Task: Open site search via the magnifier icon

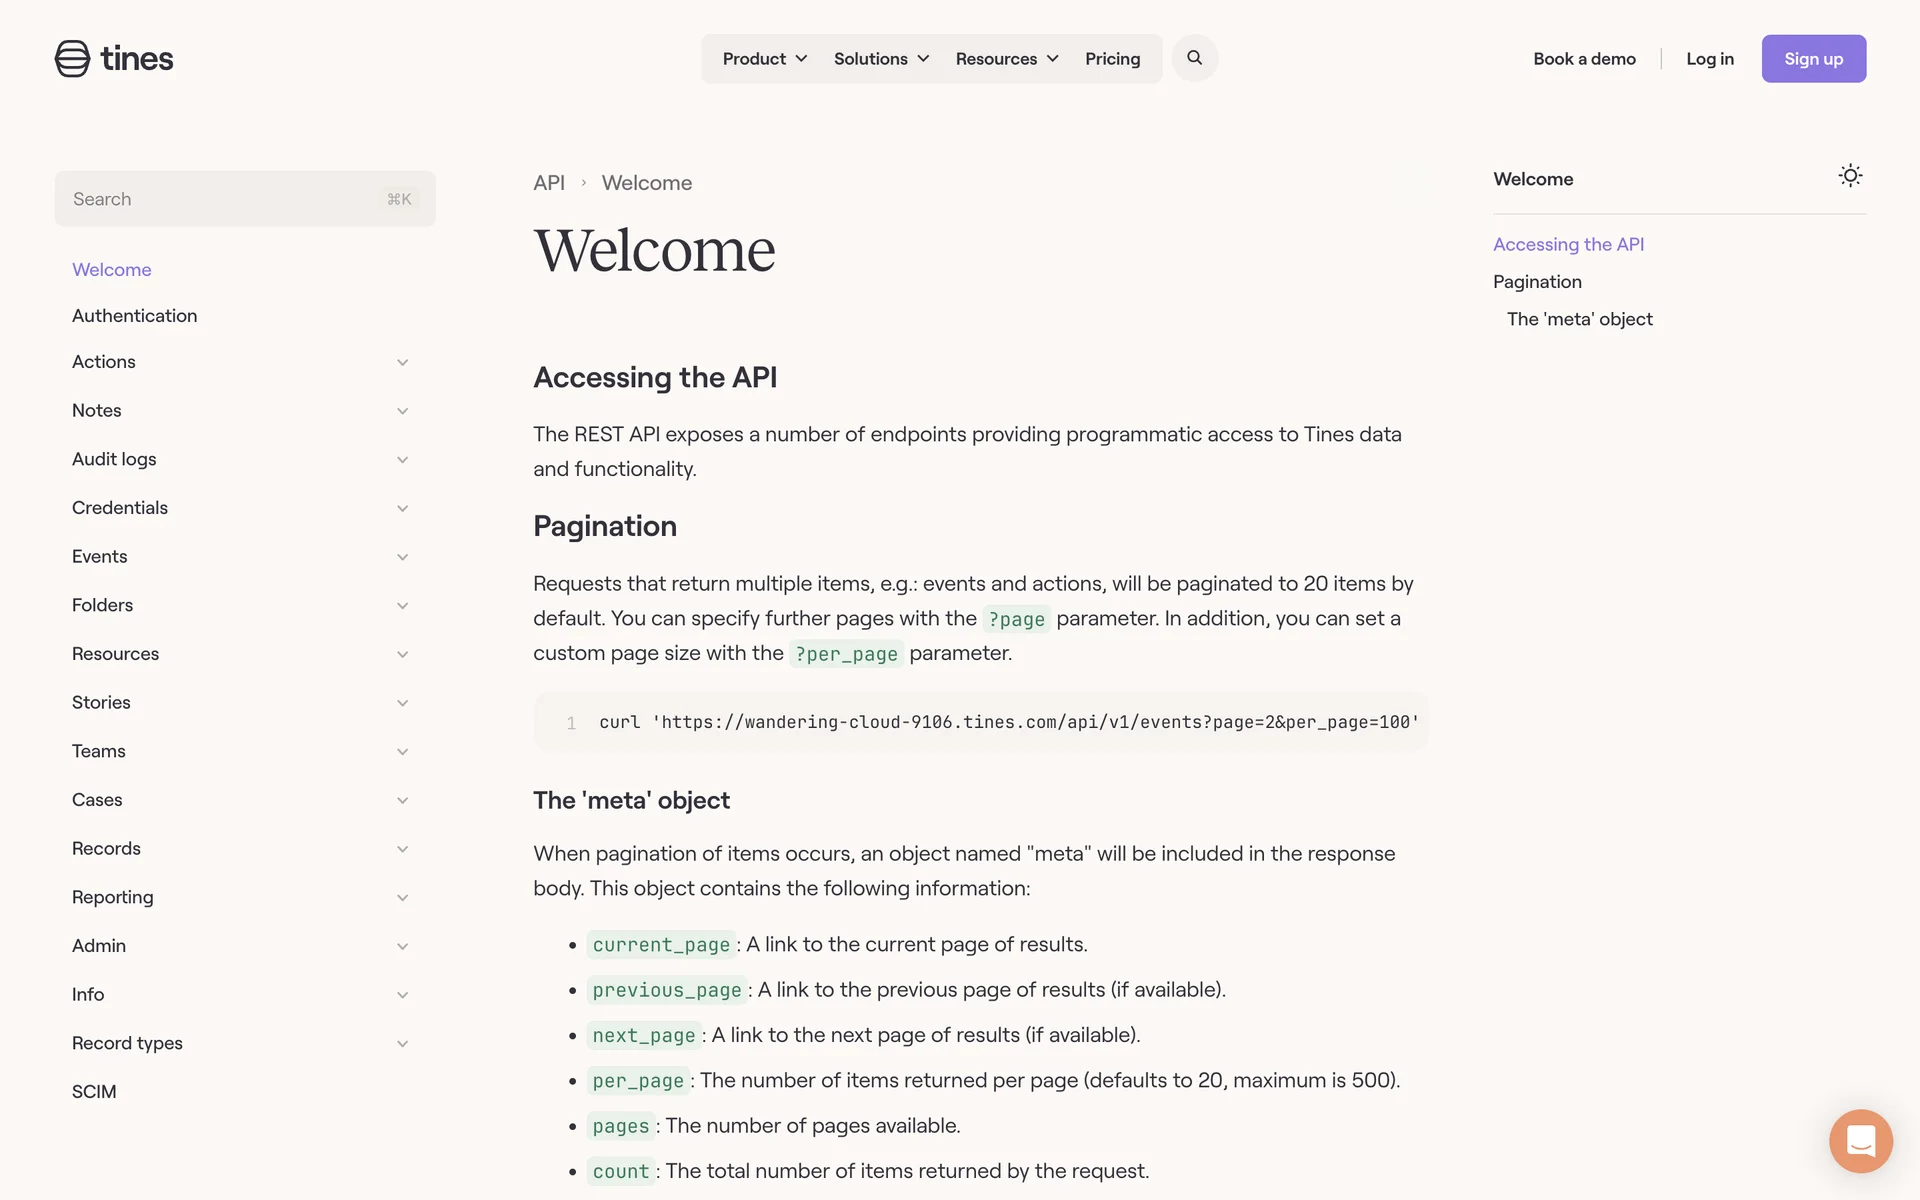Action: [x=1194, y=58]
